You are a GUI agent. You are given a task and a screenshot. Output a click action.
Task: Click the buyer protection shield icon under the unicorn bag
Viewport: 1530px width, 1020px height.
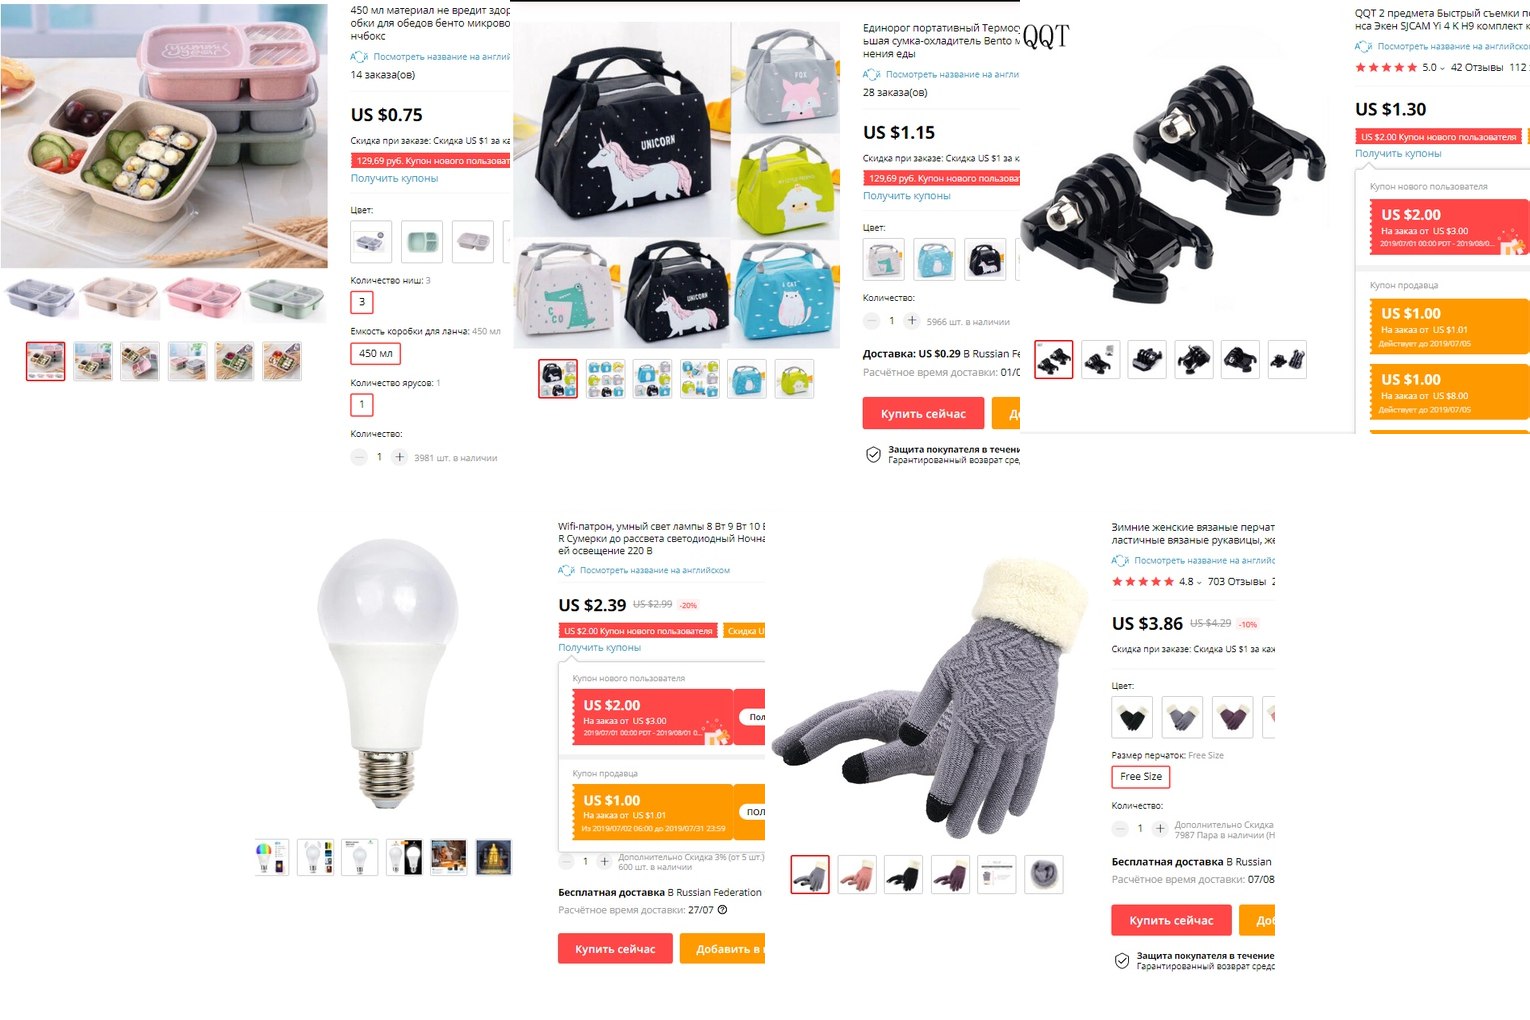click(873, 455)
